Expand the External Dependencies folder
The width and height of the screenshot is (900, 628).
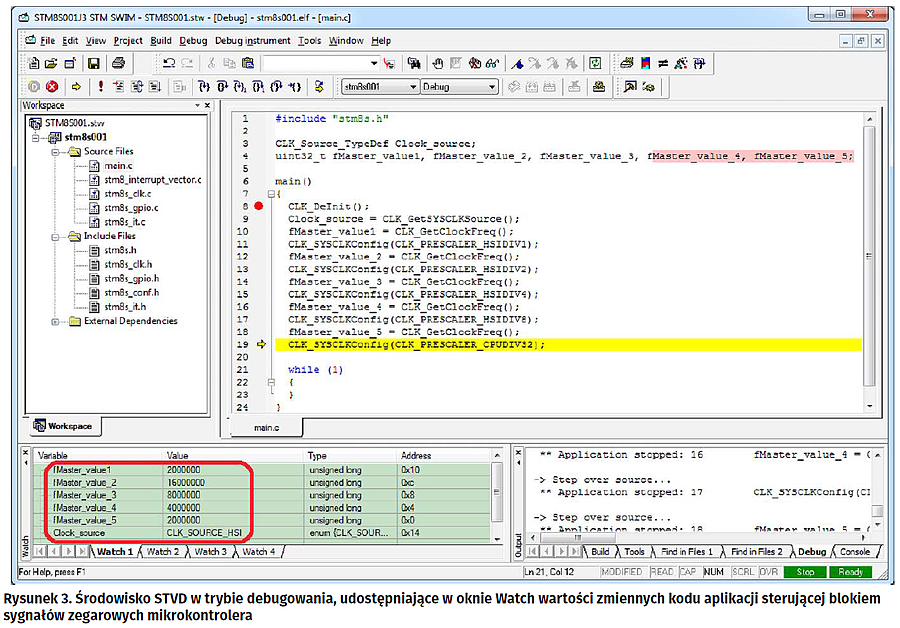[x=55, y=321]
